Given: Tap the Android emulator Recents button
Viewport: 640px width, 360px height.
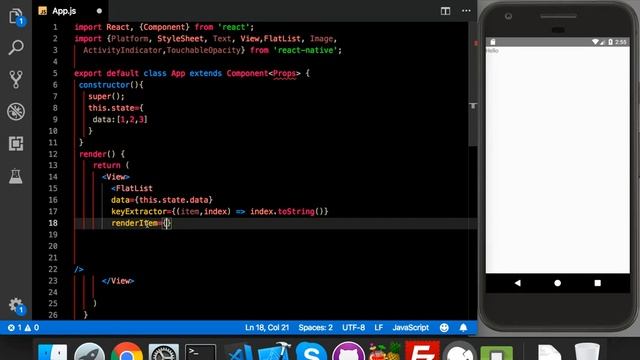Looking at the screenshot, I should tap(598, 283).
